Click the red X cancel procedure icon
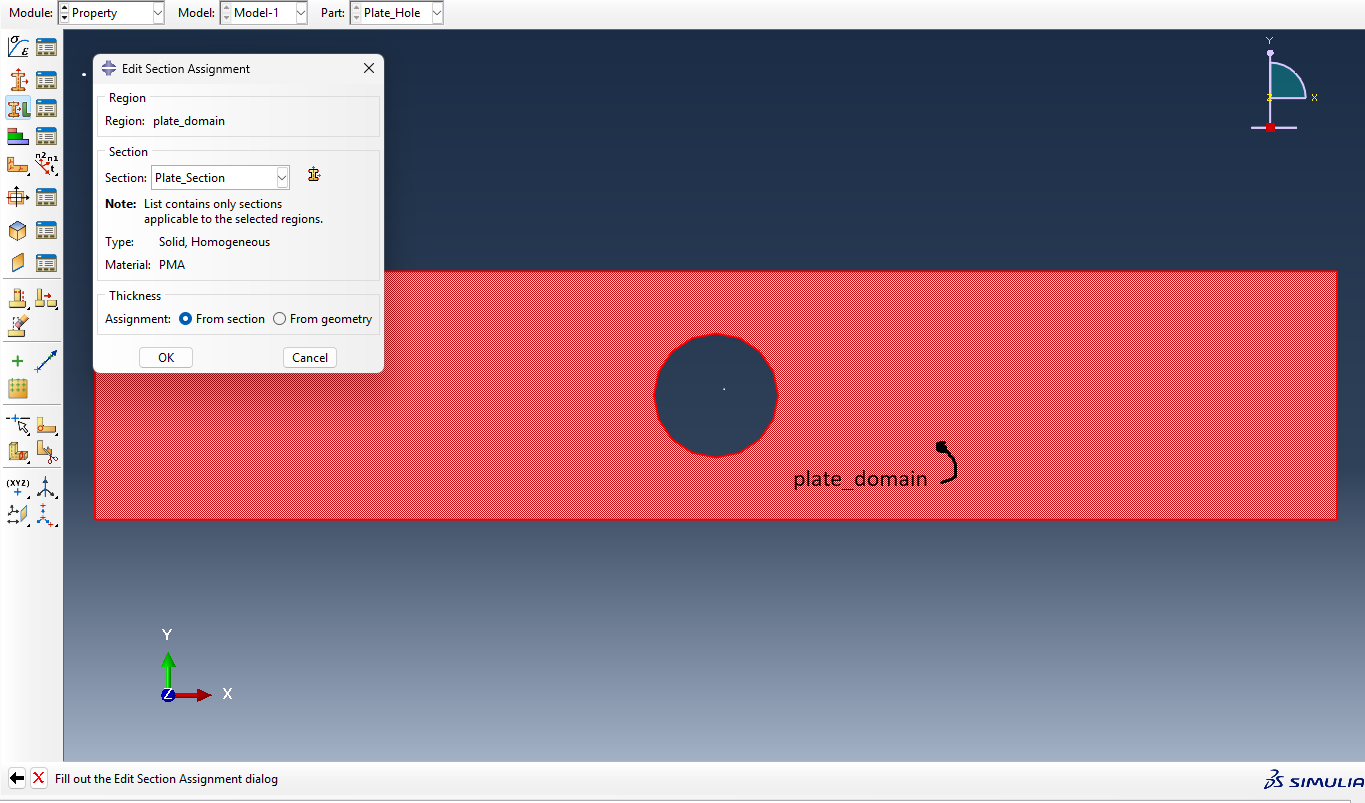The width and height of the screenshot is (1365, 803). [39, 778]
